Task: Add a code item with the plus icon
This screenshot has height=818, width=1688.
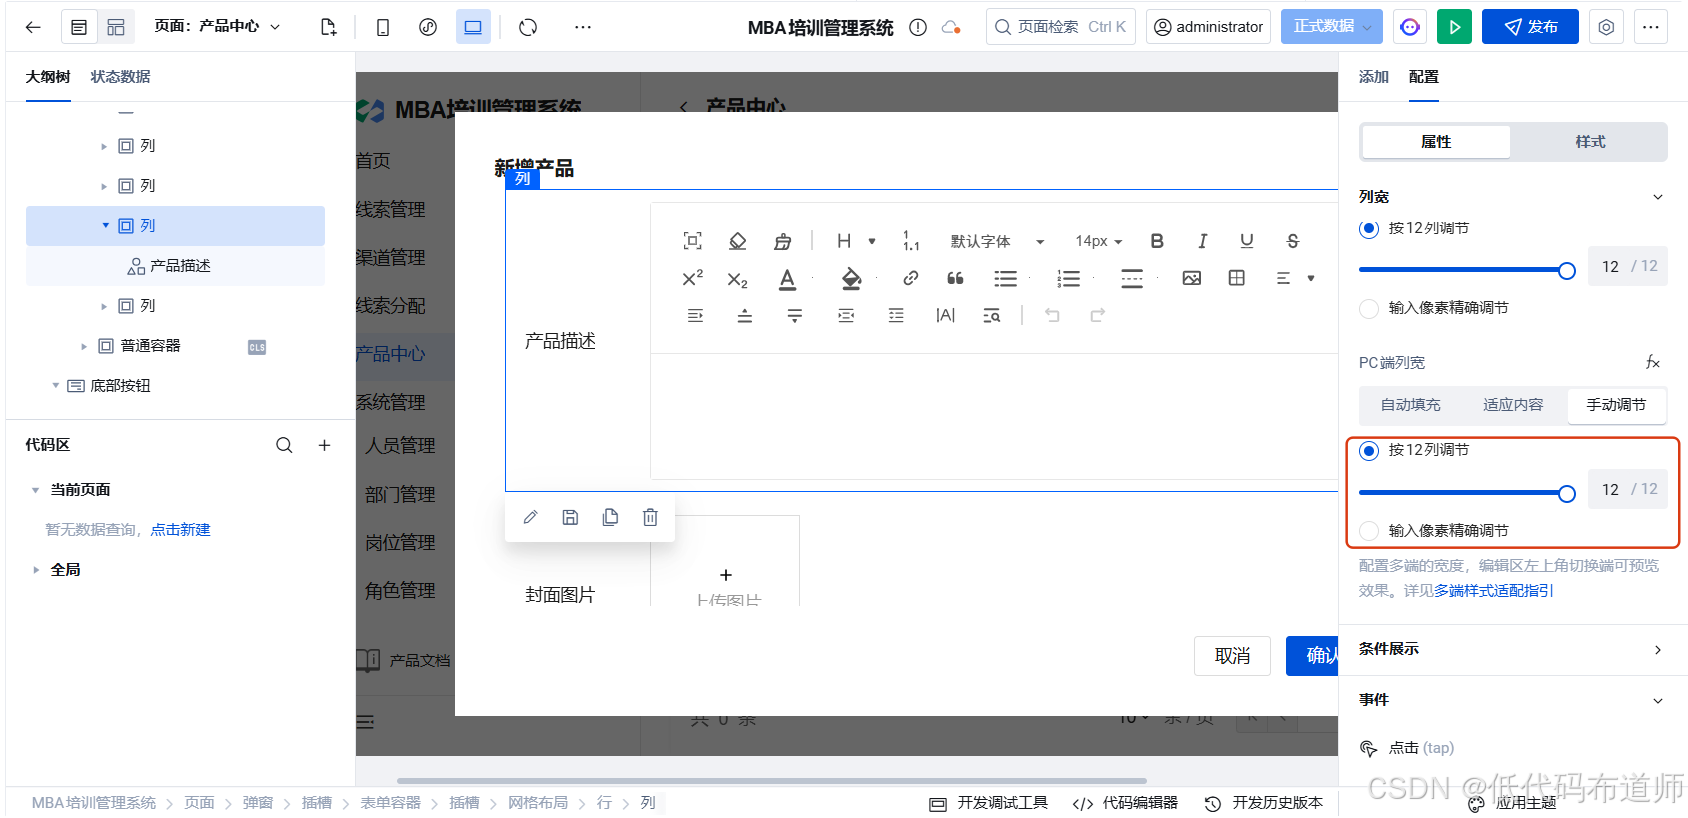Action: pos(324,445)
